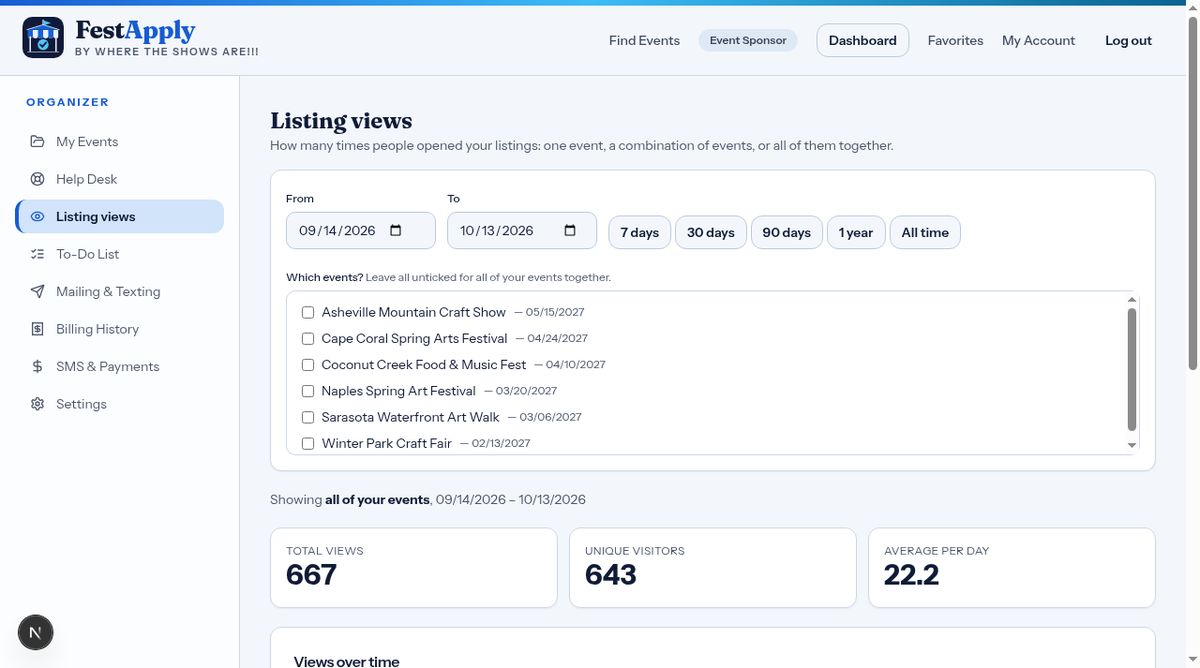Select Listing views in the sidebar
Screen dimensions: 1200x668
[x=120, y=216]
